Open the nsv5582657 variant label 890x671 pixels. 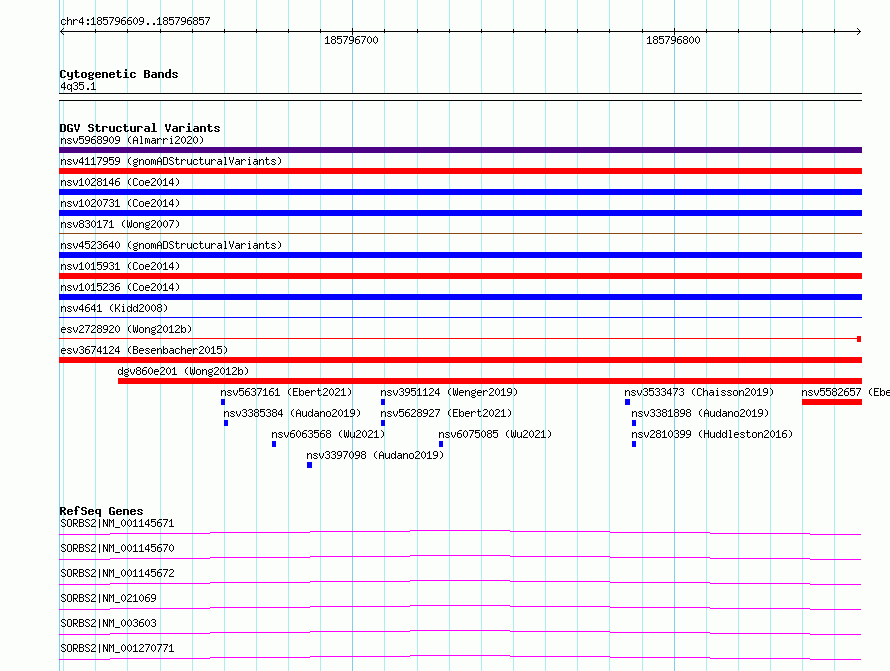pos(845,392)
